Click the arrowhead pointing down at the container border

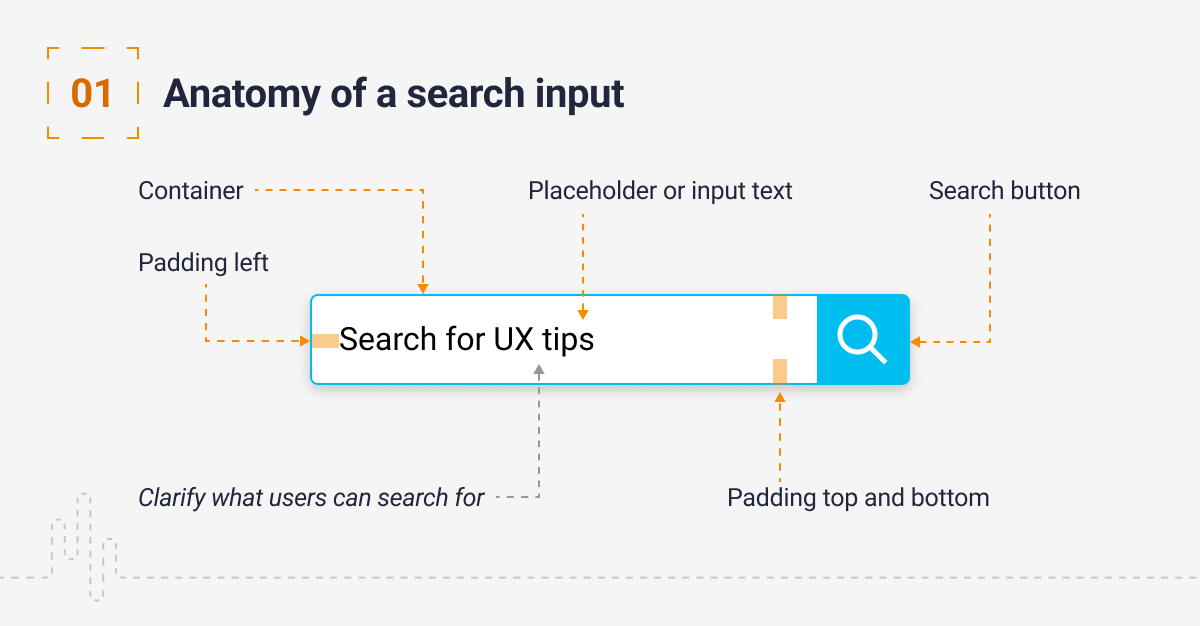423,288
